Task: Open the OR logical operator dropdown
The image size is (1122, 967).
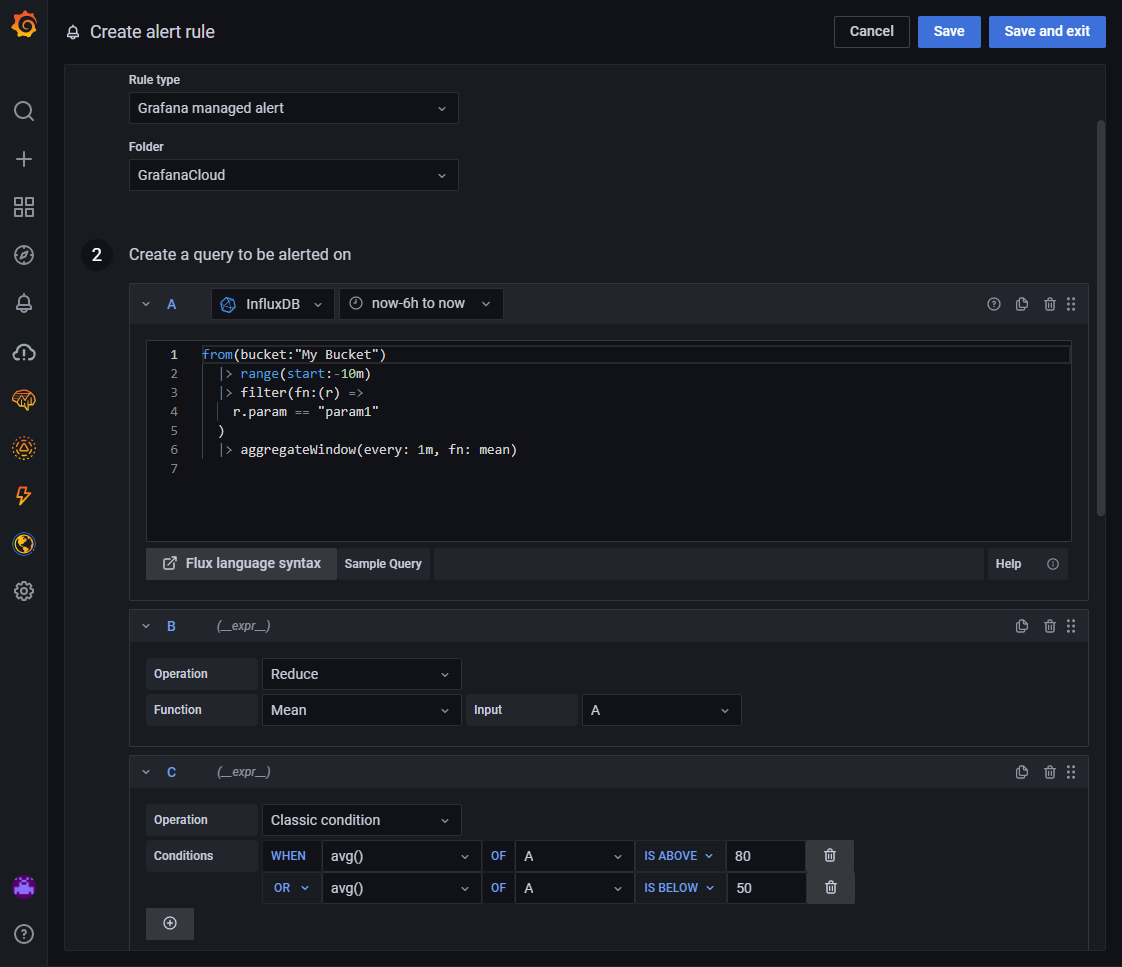Action: 291,888
